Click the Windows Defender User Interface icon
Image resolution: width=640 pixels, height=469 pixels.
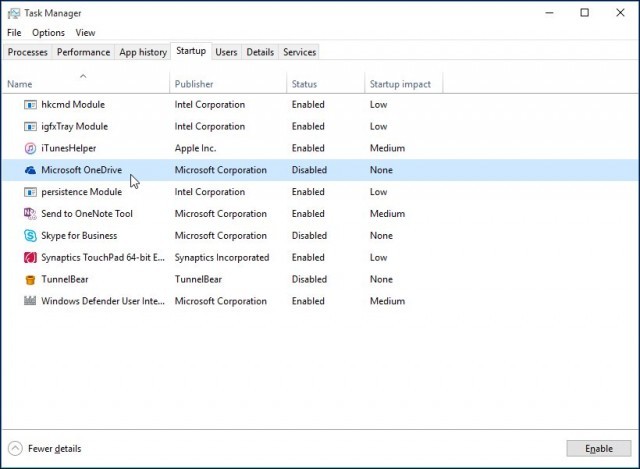[x=30, y=302]
